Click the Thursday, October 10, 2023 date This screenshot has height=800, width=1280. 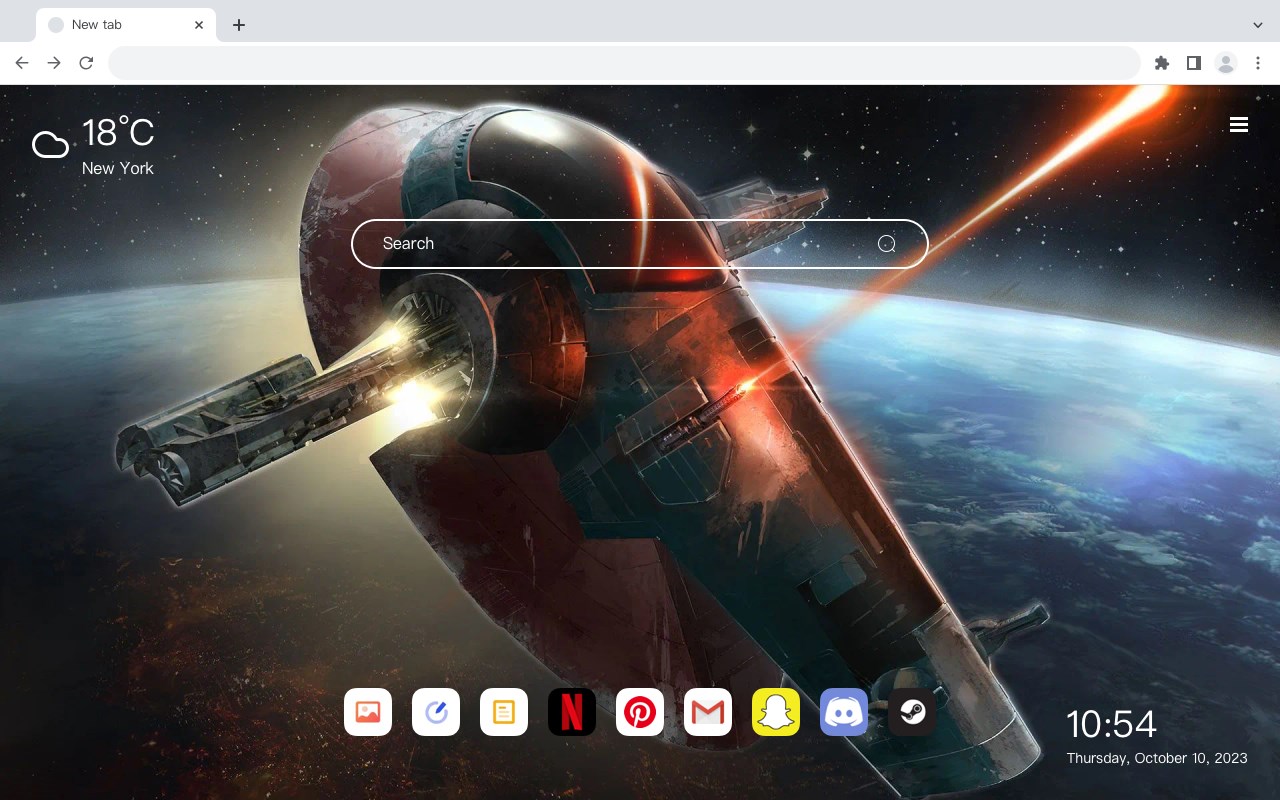pos(1157,758)
